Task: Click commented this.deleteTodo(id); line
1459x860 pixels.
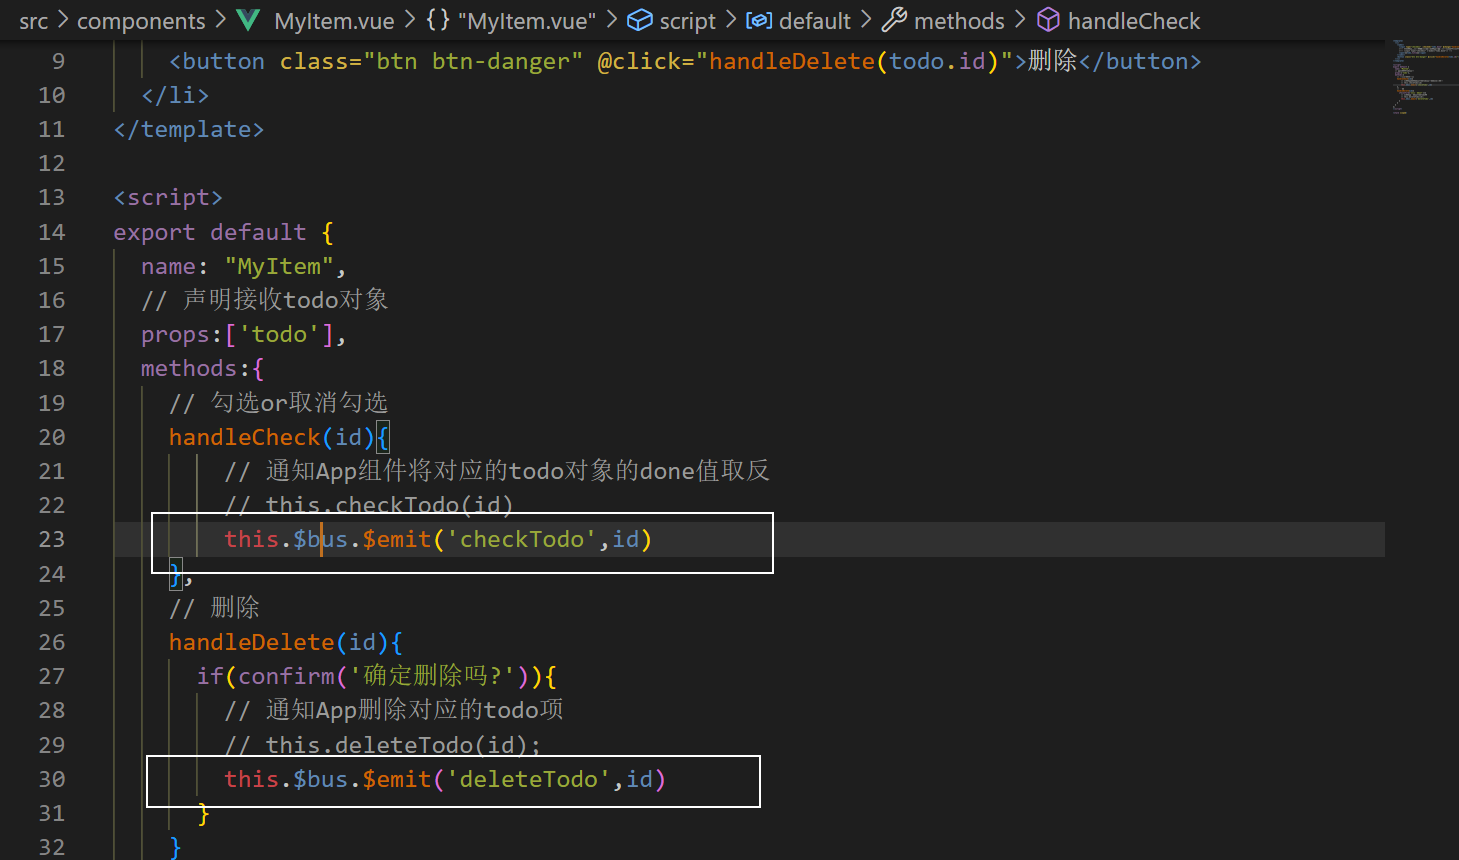Action: click(382, 745)
